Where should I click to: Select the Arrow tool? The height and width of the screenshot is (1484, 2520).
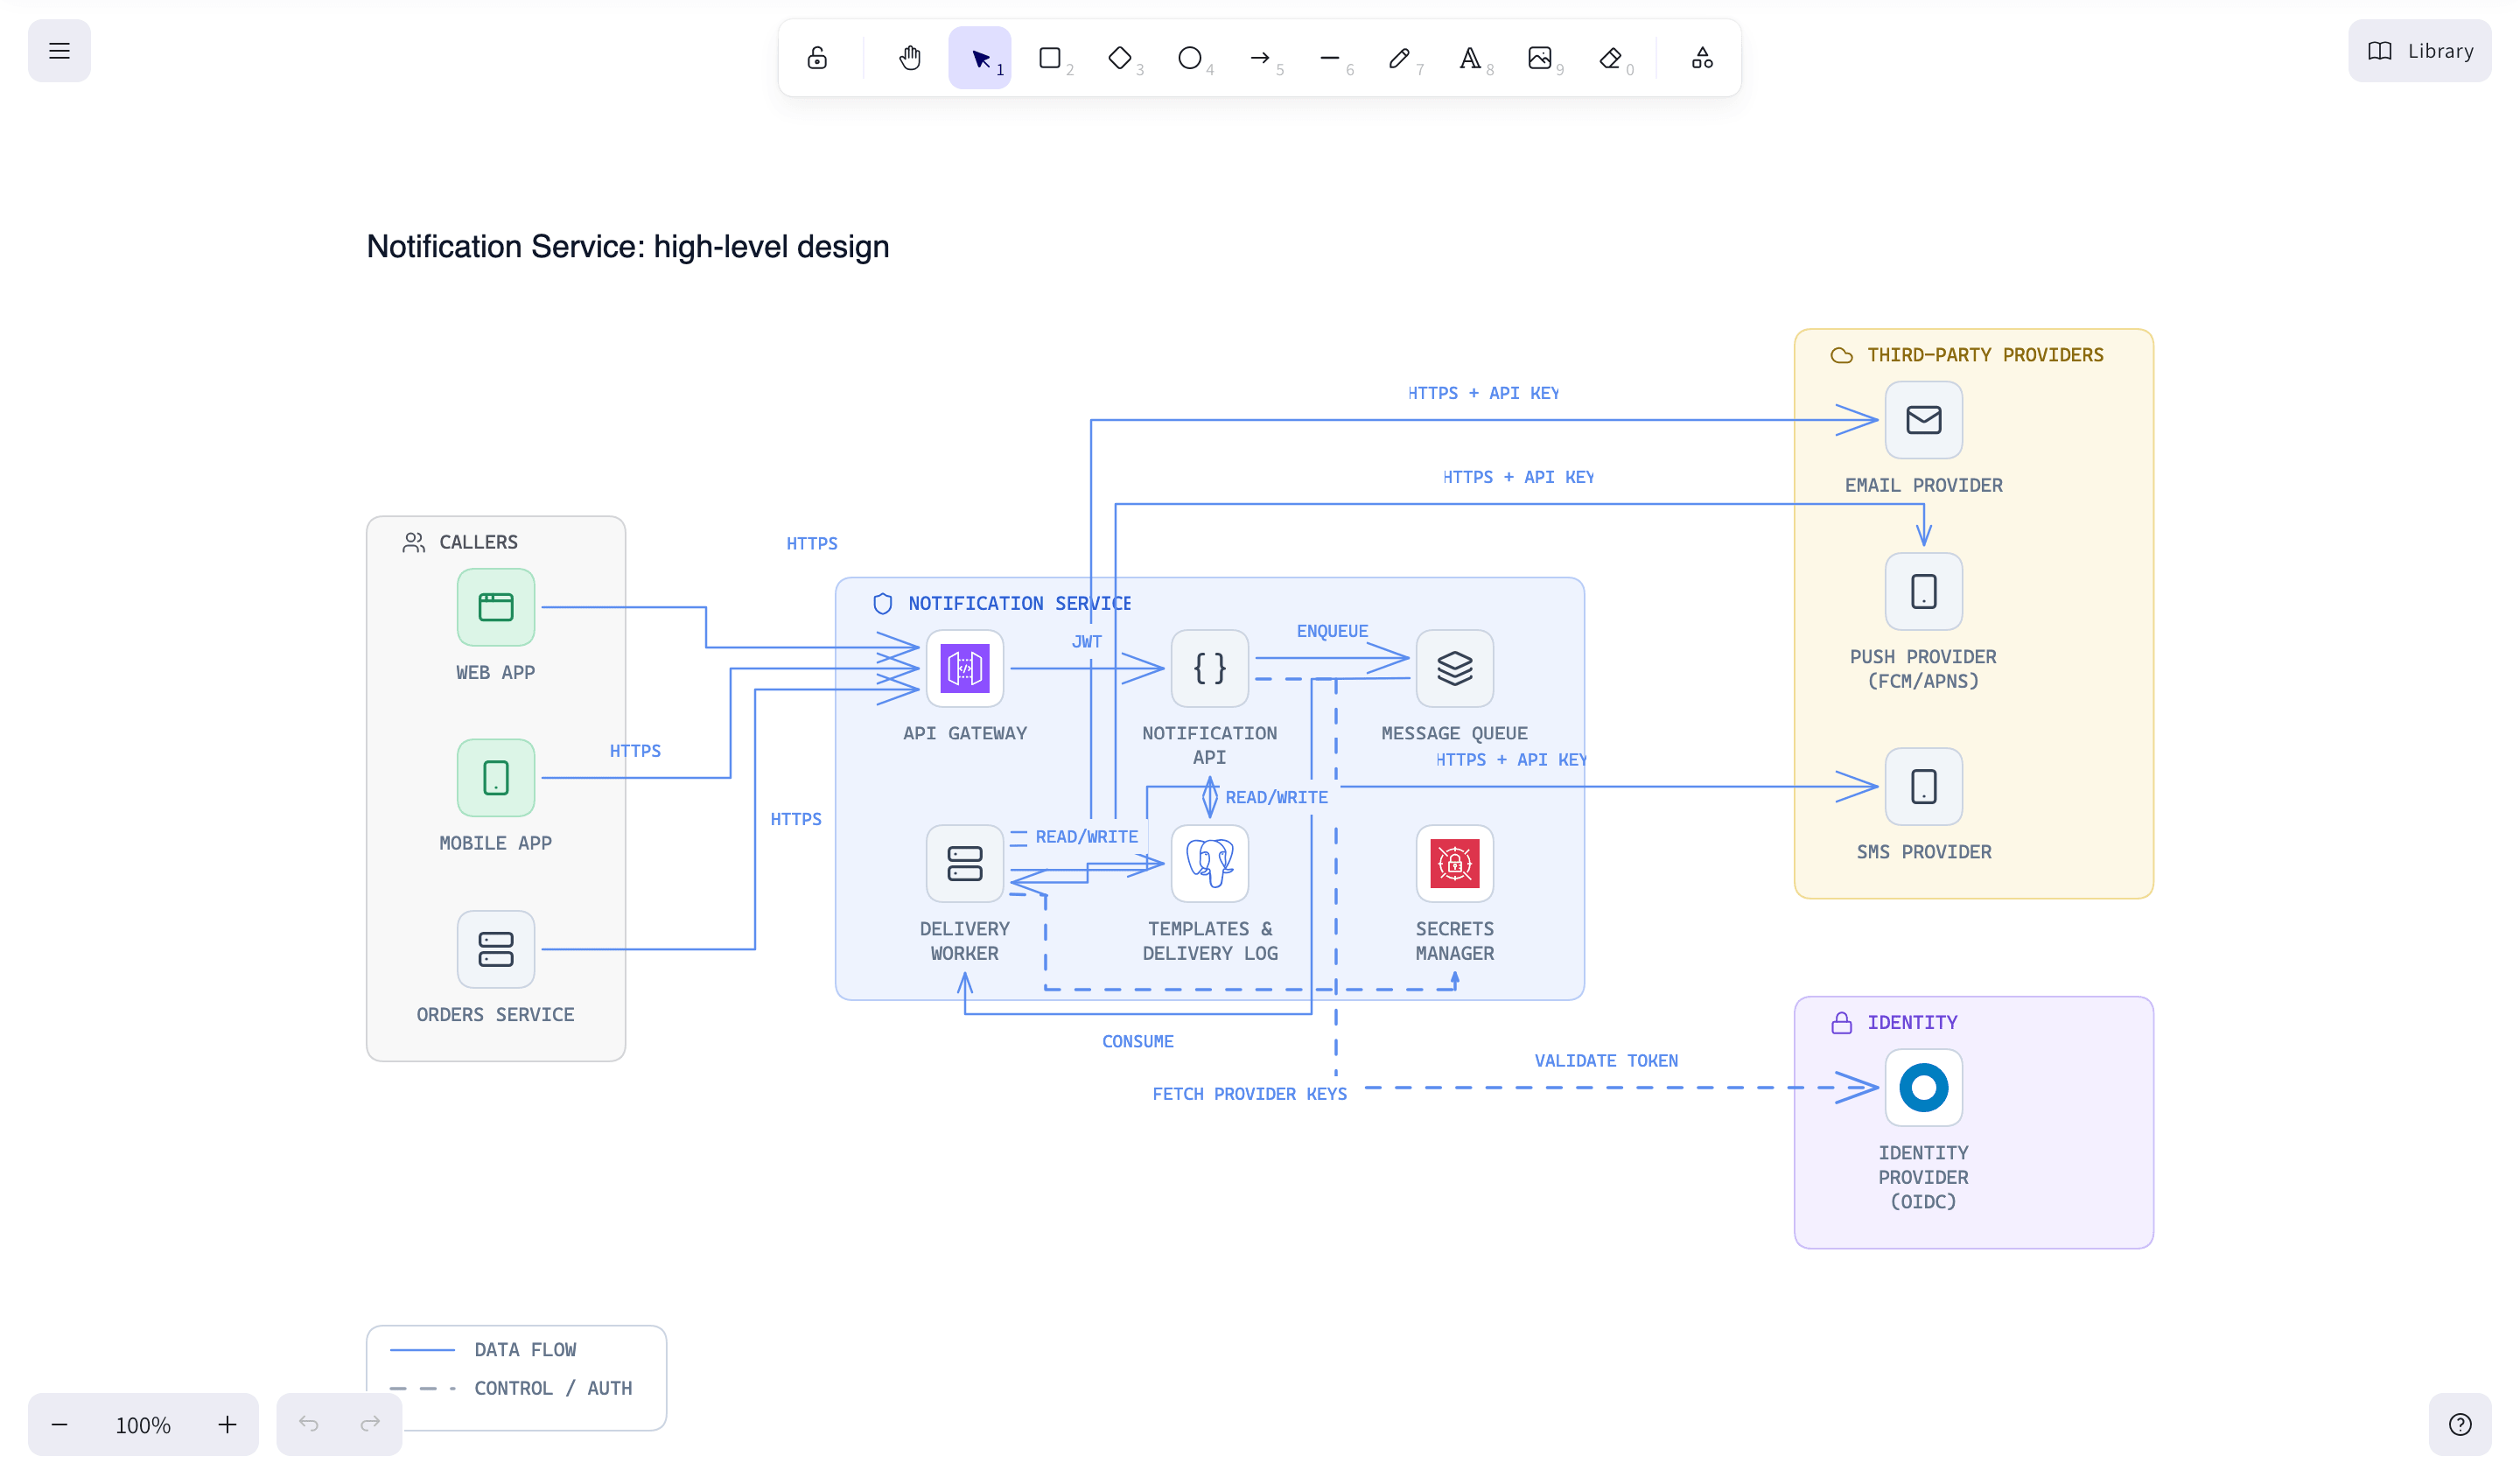(x=1260, y=58)
